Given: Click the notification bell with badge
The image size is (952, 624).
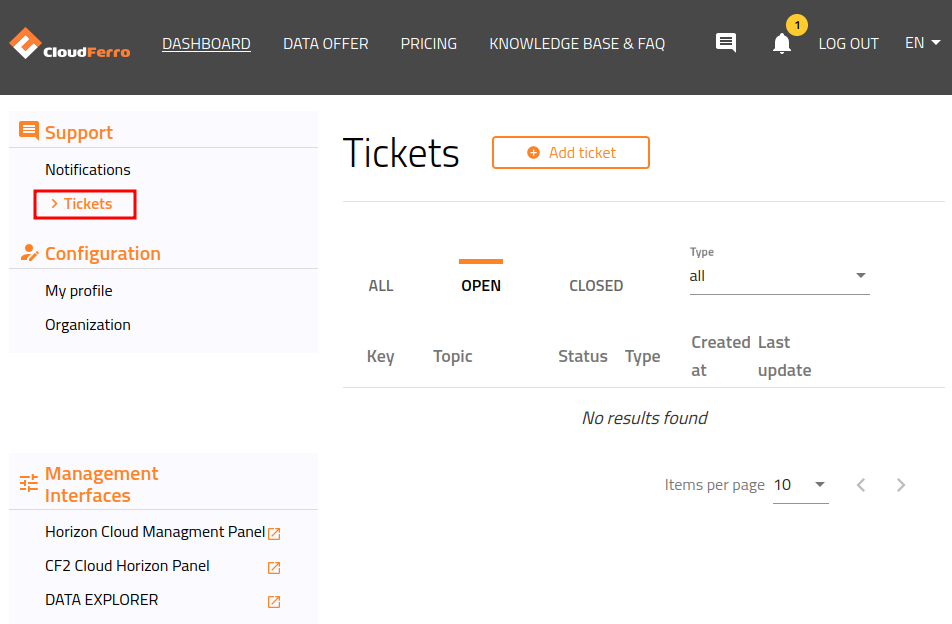Looking at the screenshot, I should (x=783, y=44).
